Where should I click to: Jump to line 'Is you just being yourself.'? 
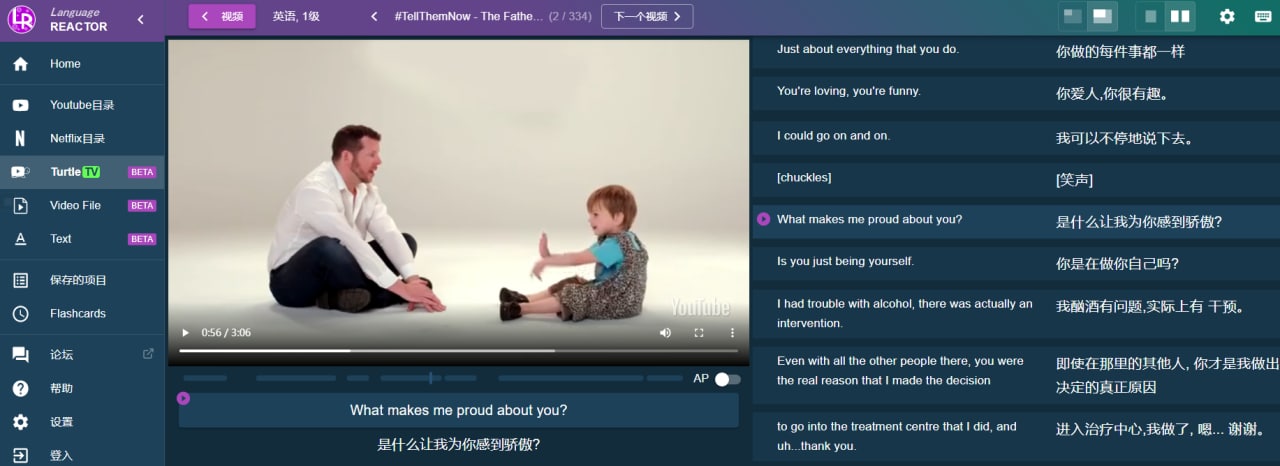tap(845, 262)
